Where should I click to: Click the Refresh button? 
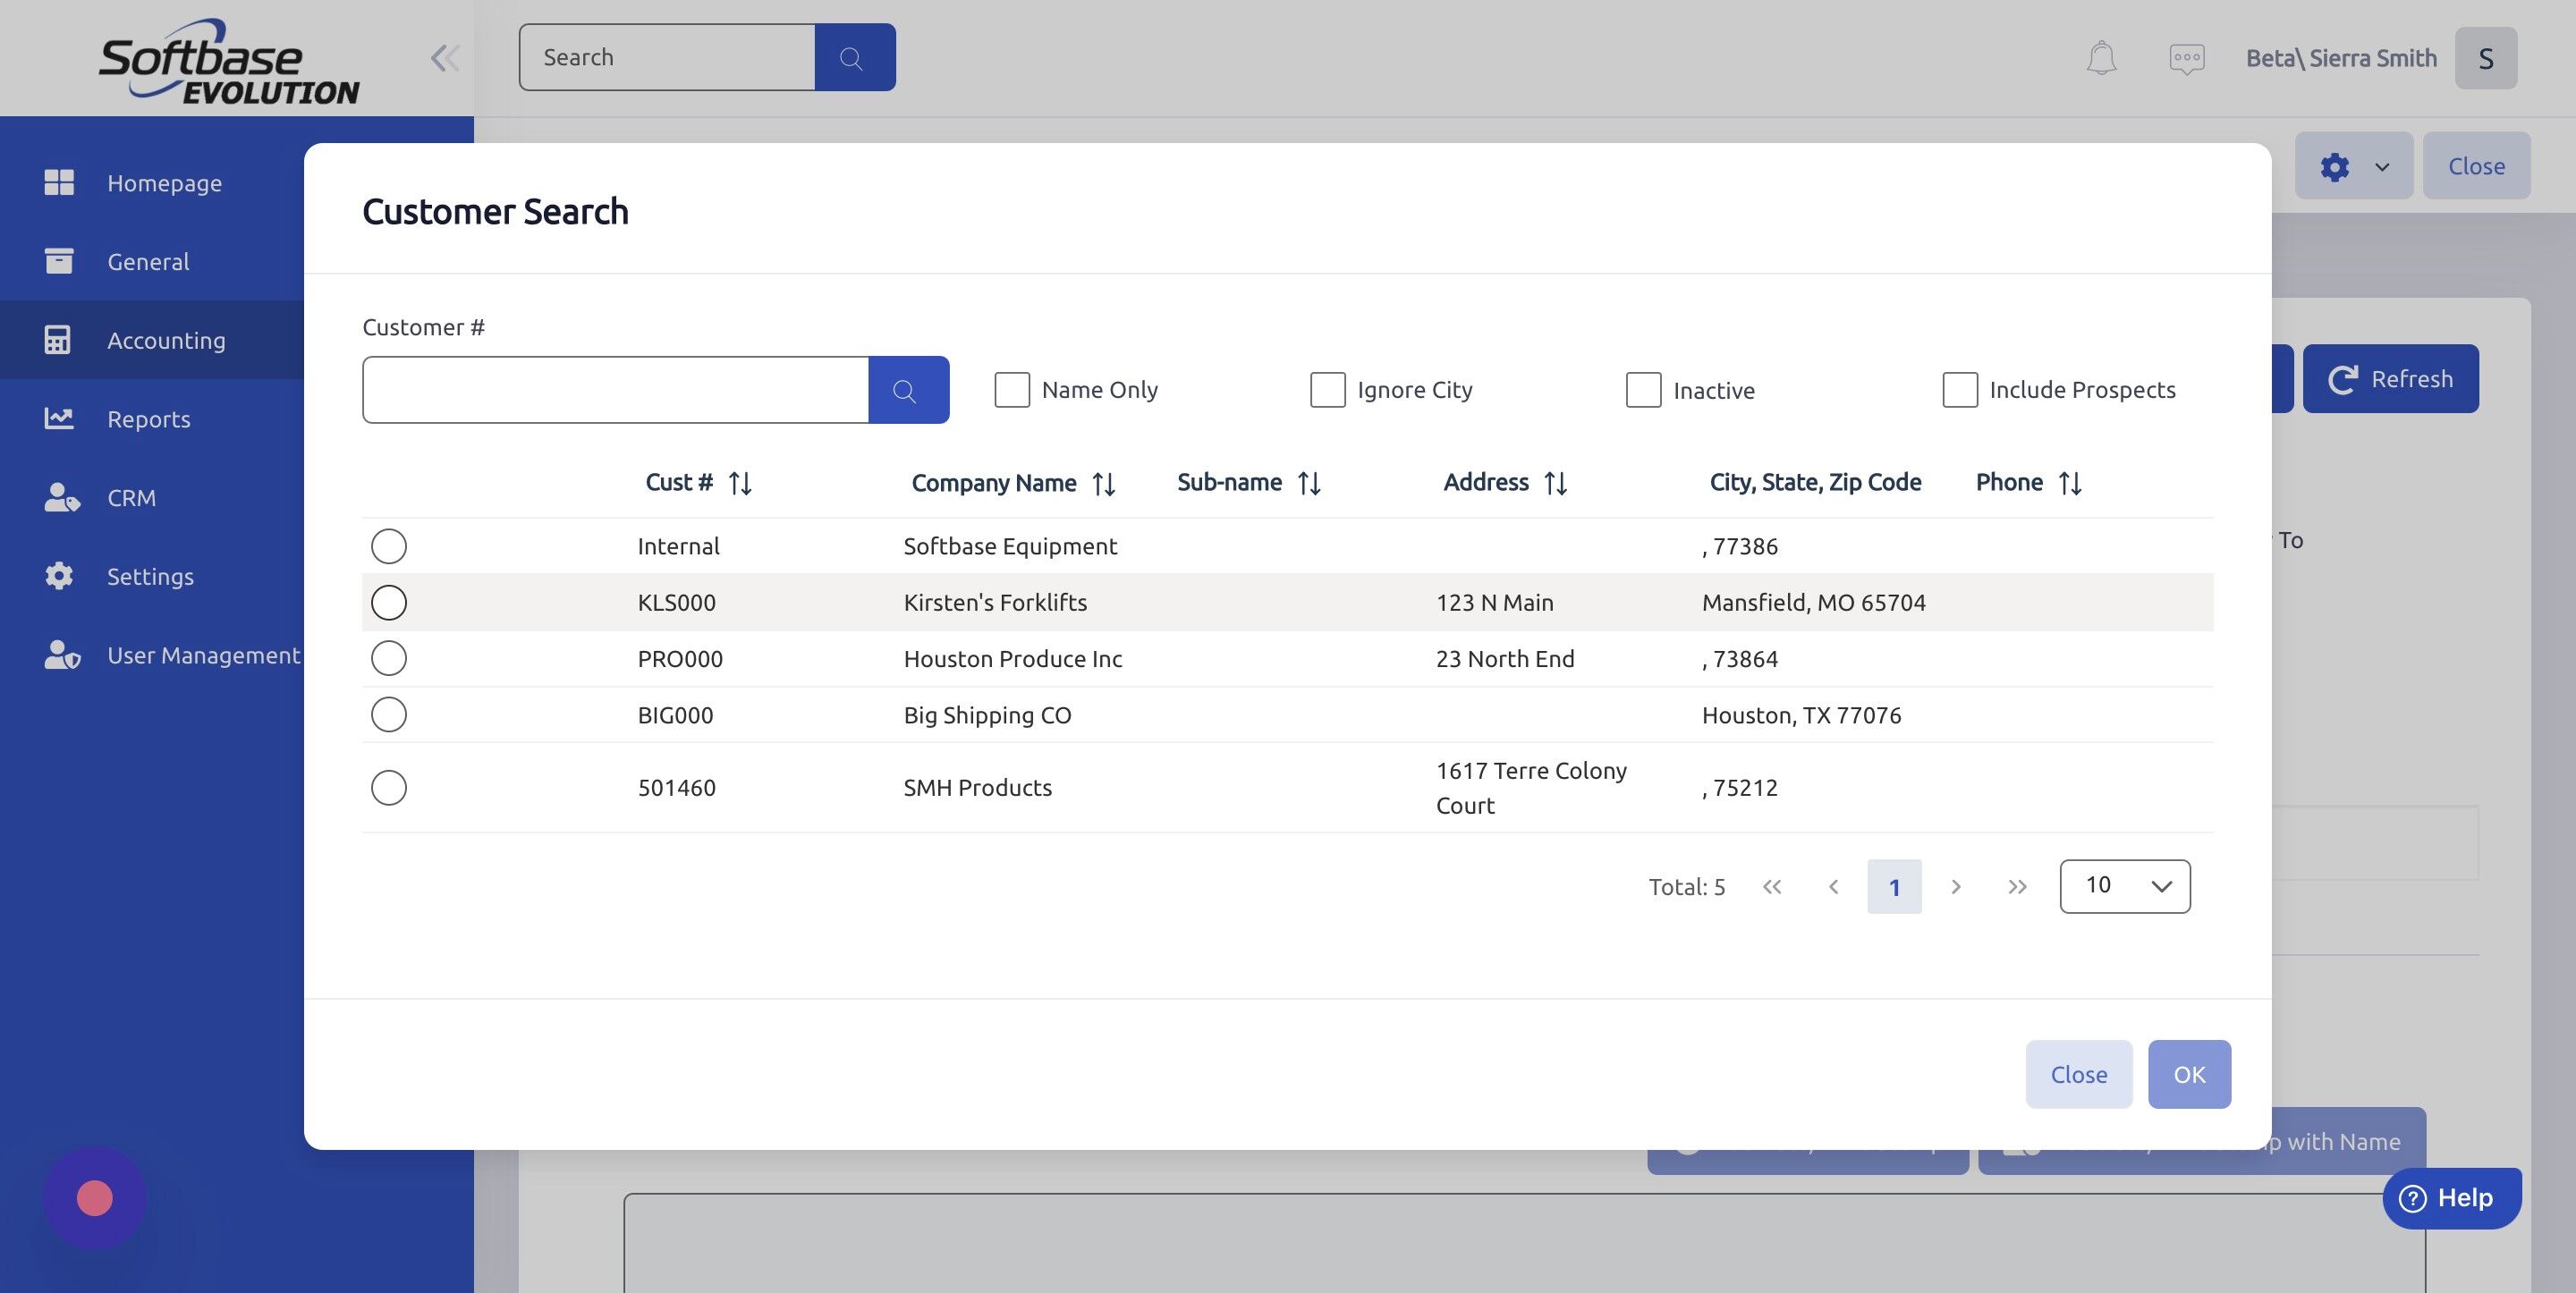2391,379
